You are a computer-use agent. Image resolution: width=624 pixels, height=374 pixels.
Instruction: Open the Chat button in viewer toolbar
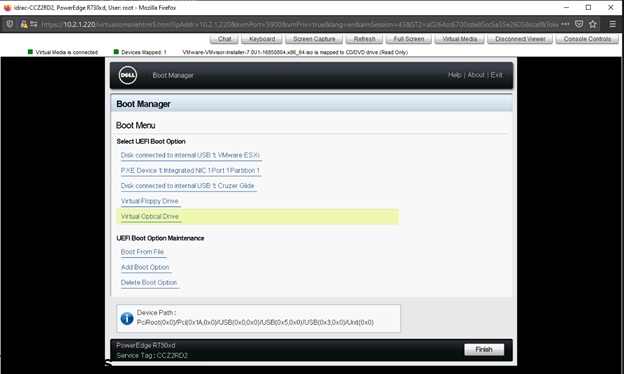point(224,39)
